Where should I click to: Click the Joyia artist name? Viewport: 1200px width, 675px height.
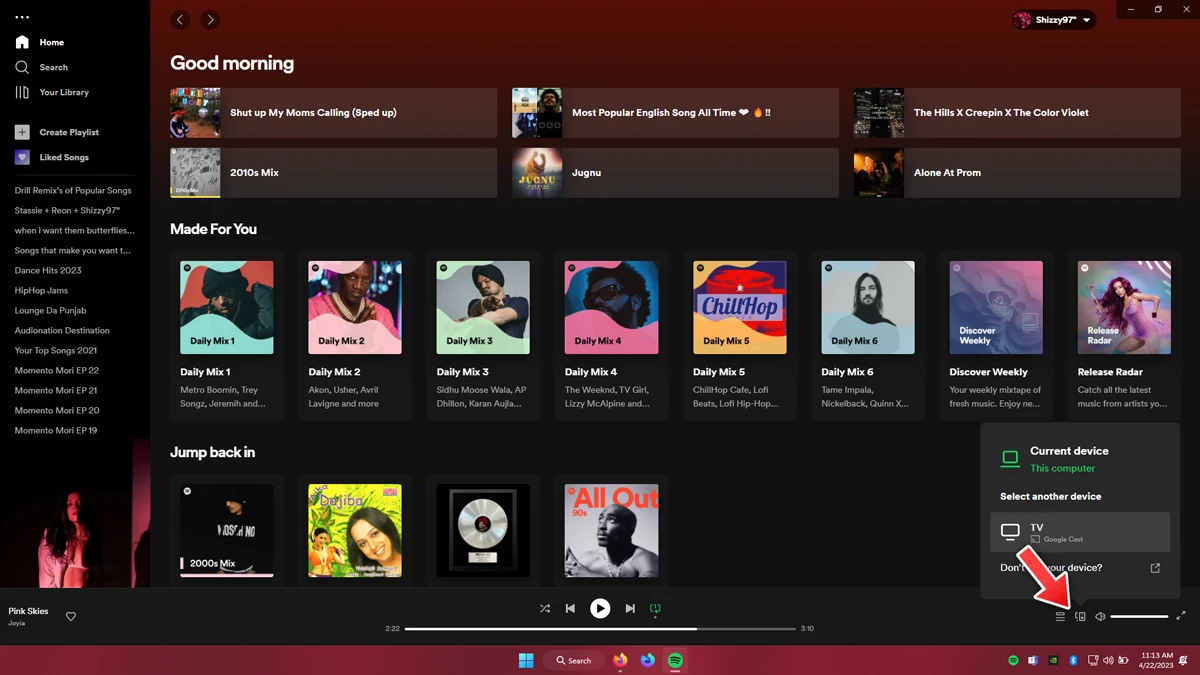[17, 623]
